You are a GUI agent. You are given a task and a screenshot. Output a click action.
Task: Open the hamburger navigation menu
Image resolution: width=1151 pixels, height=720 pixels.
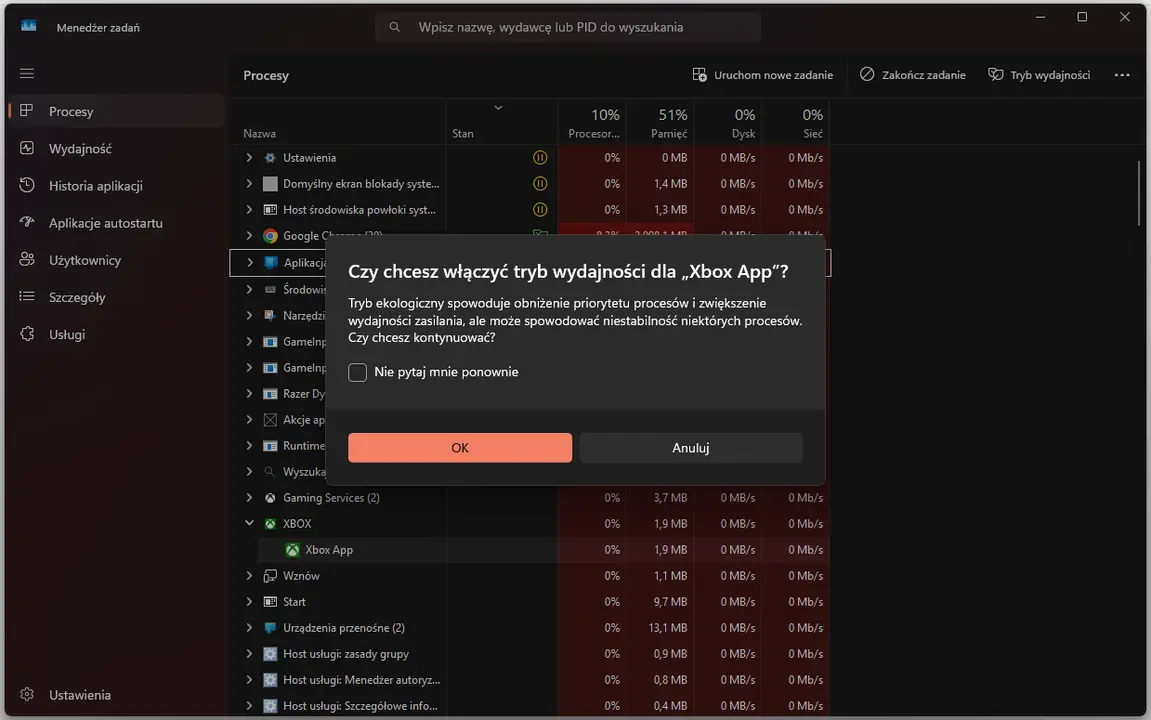27,73
